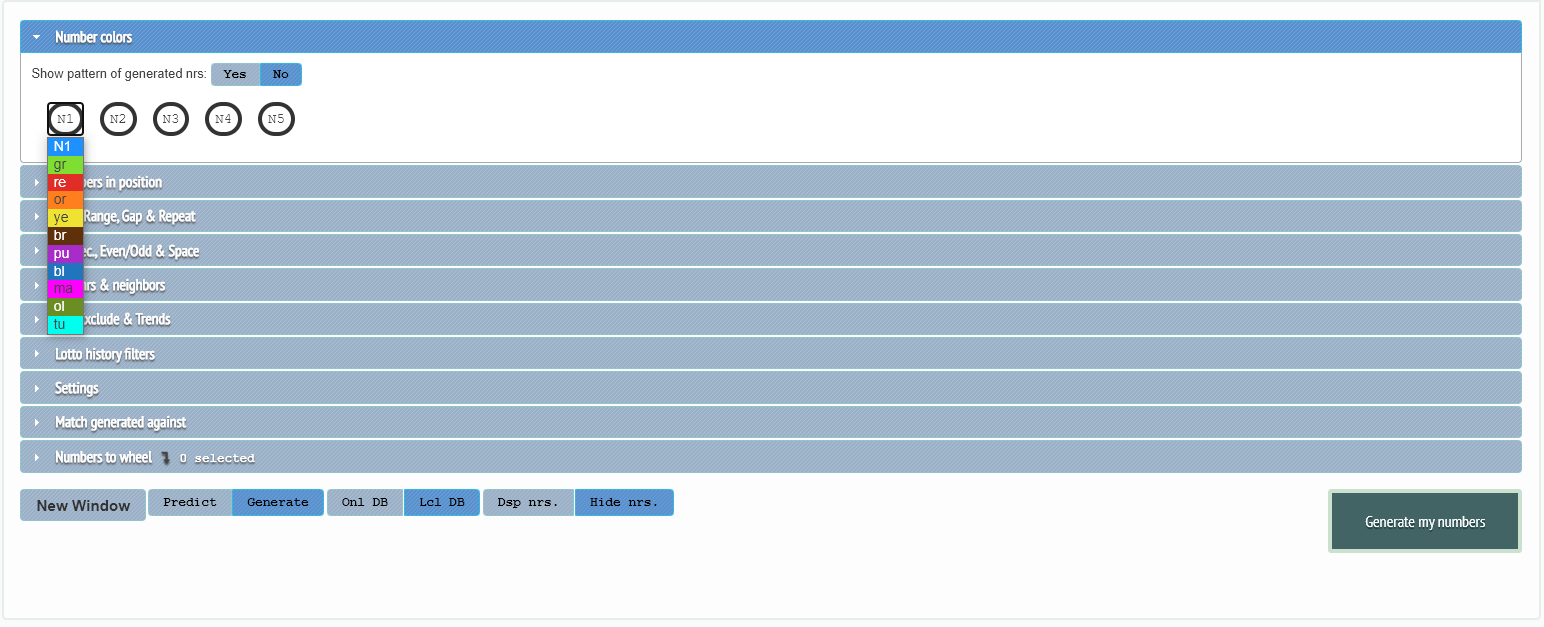Expand the neighbors section
Image resolution: width=1544 pixels, height=627 pixels.
tap(771, 285)
